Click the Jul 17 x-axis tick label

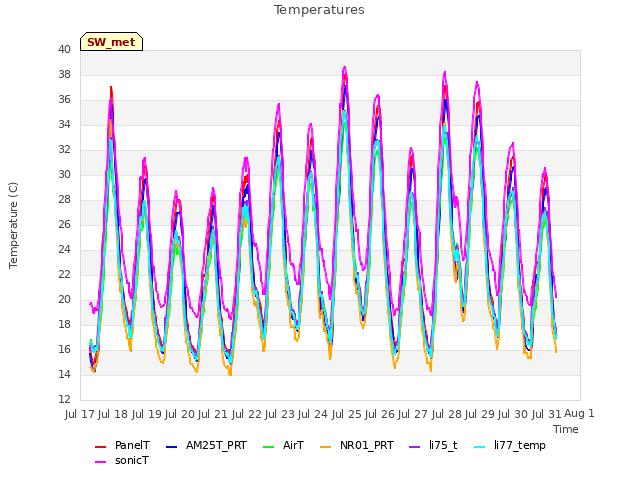[80, 414]
